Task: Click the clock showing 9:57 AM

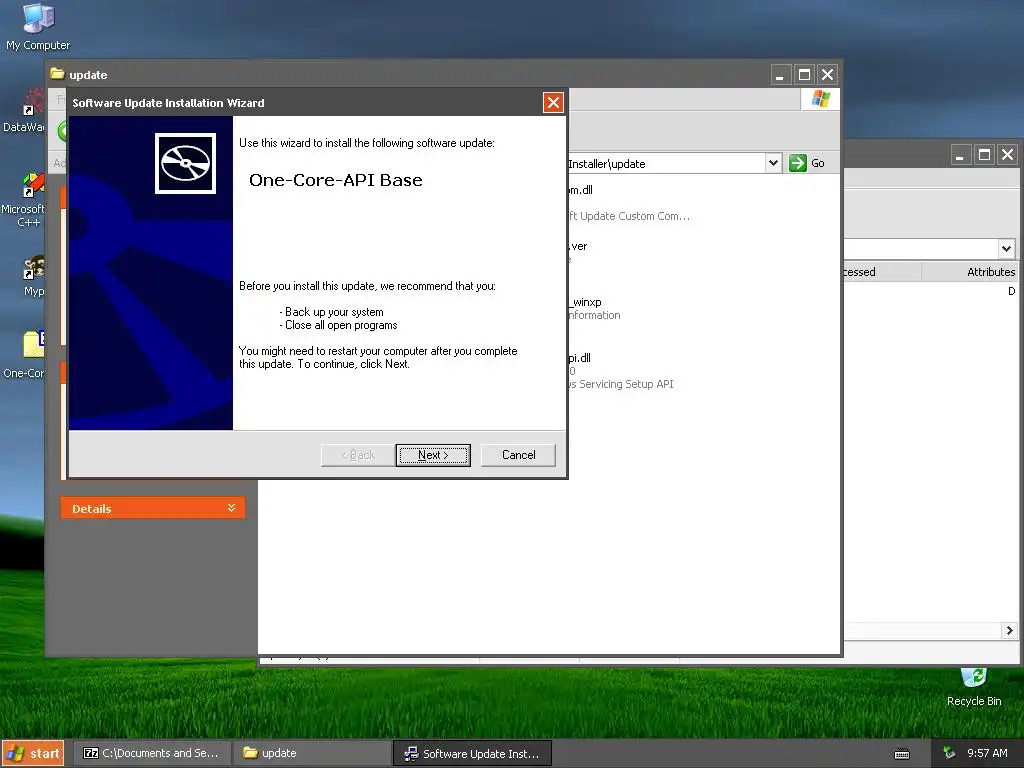Action: click(x=987, y=753)
